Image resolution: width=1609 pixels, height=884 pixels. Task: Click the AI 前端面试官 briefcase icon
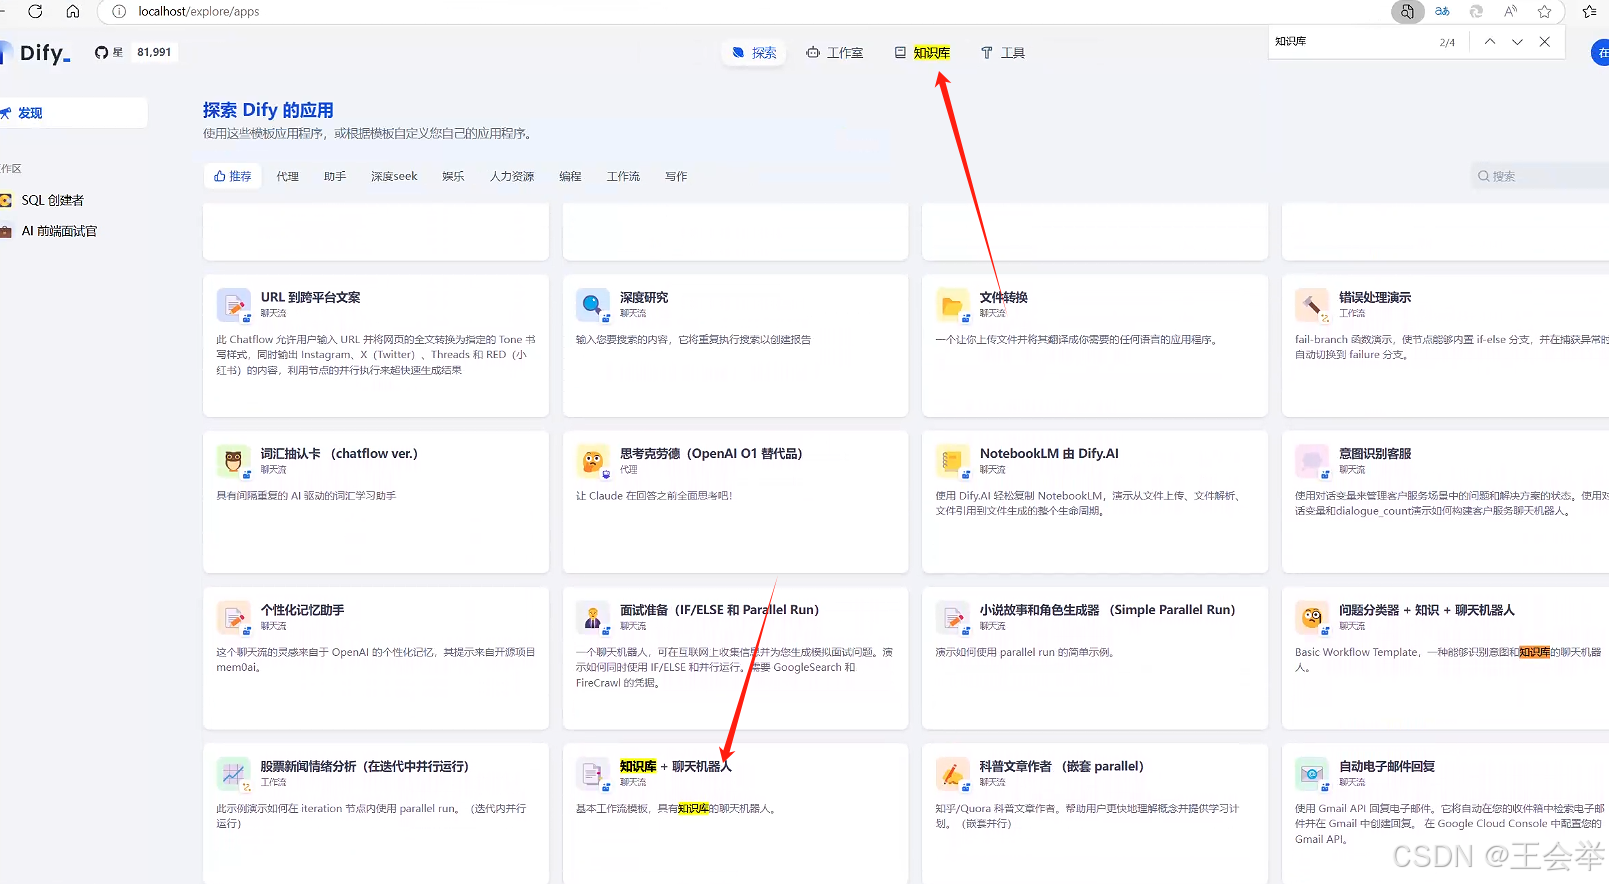[5, 231]
